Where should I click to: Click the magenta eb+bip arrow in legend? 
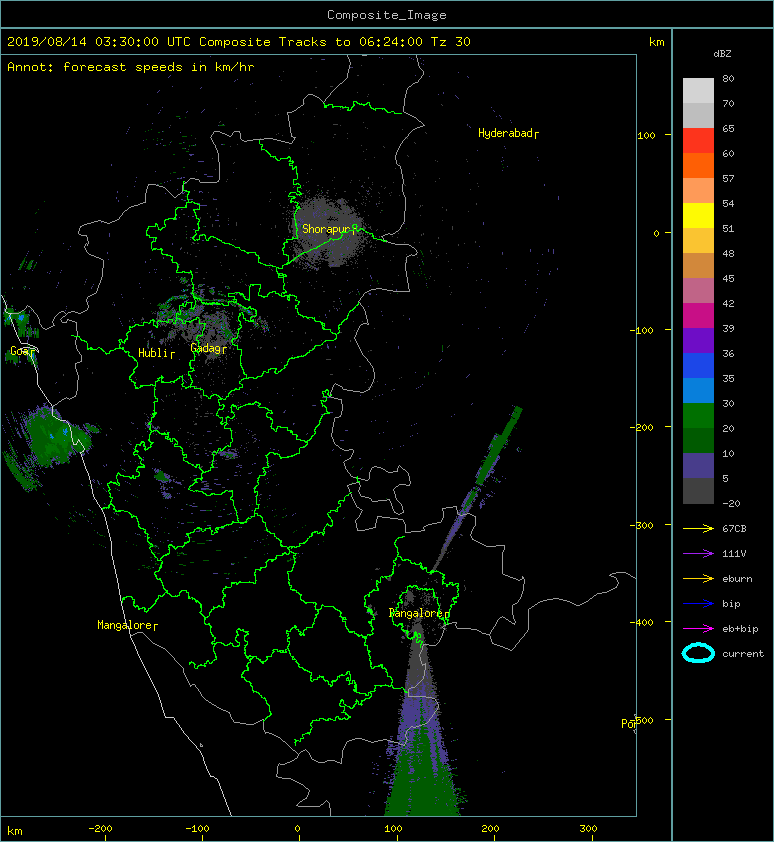698,628
